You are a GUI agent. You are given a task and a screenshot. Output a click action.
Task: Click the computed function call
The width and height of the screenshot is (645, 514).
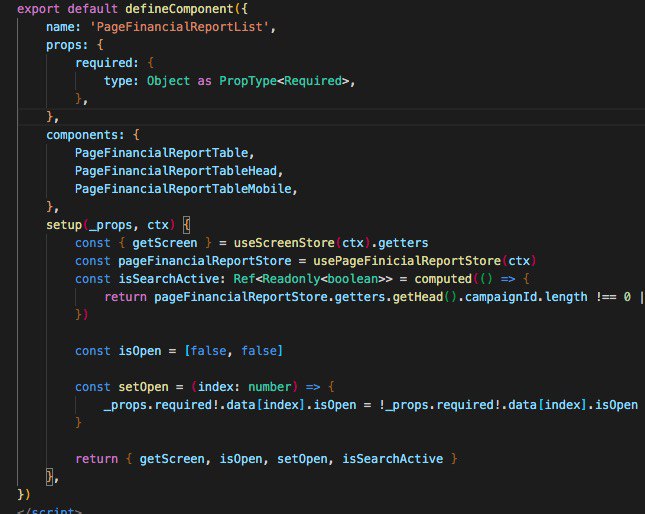pos(443,279)
